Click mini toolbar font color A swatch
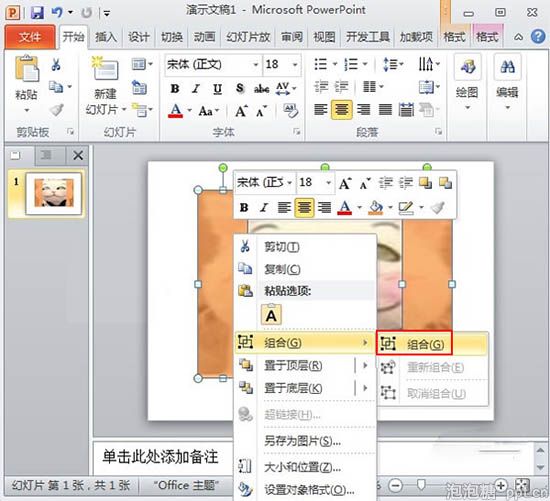 pyautogui.click(x=344, y=208)
